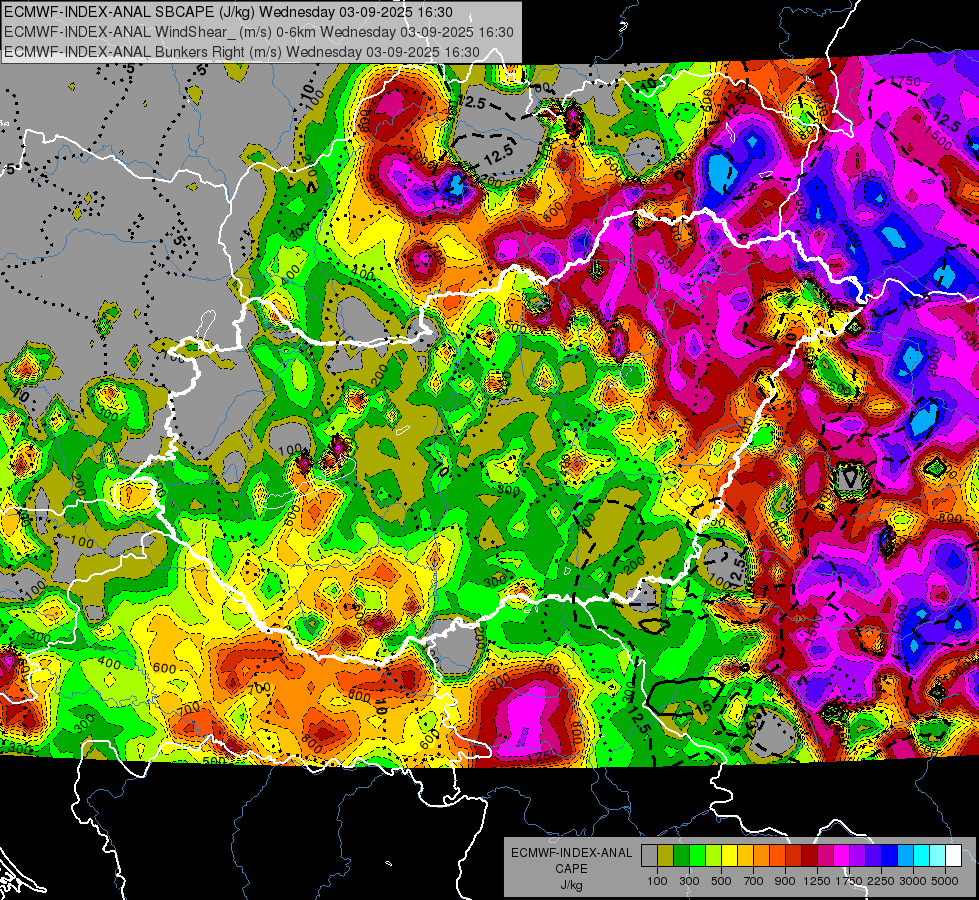
Task: Click the SBCAPE (J/kg) title line
Action: (229, 12)
